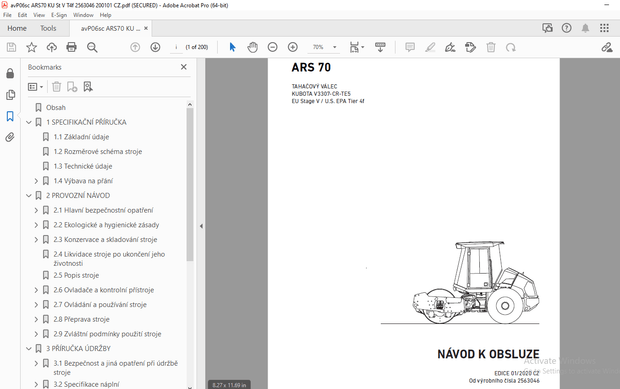The width and height of the screenshot is (620, 389).
Task: Open the security lock panel
Action: (x=10, y=73)
